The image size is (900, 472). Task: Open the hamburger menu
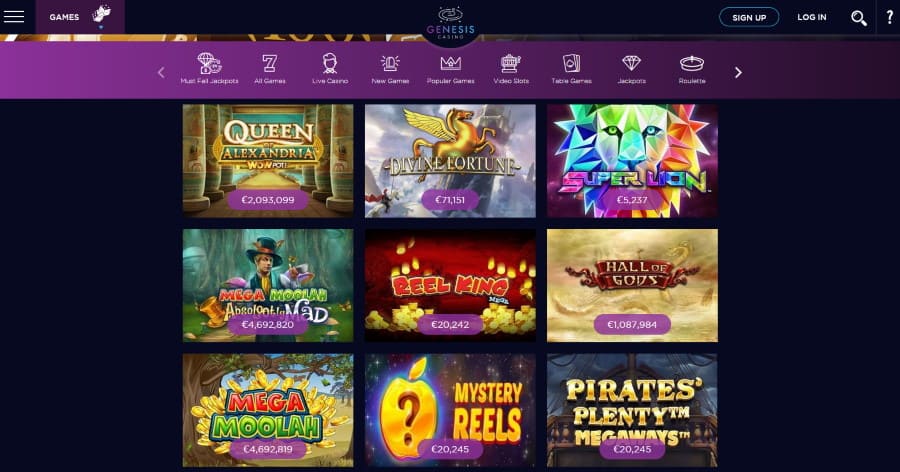pyautogui.click(x=14, y=17)
